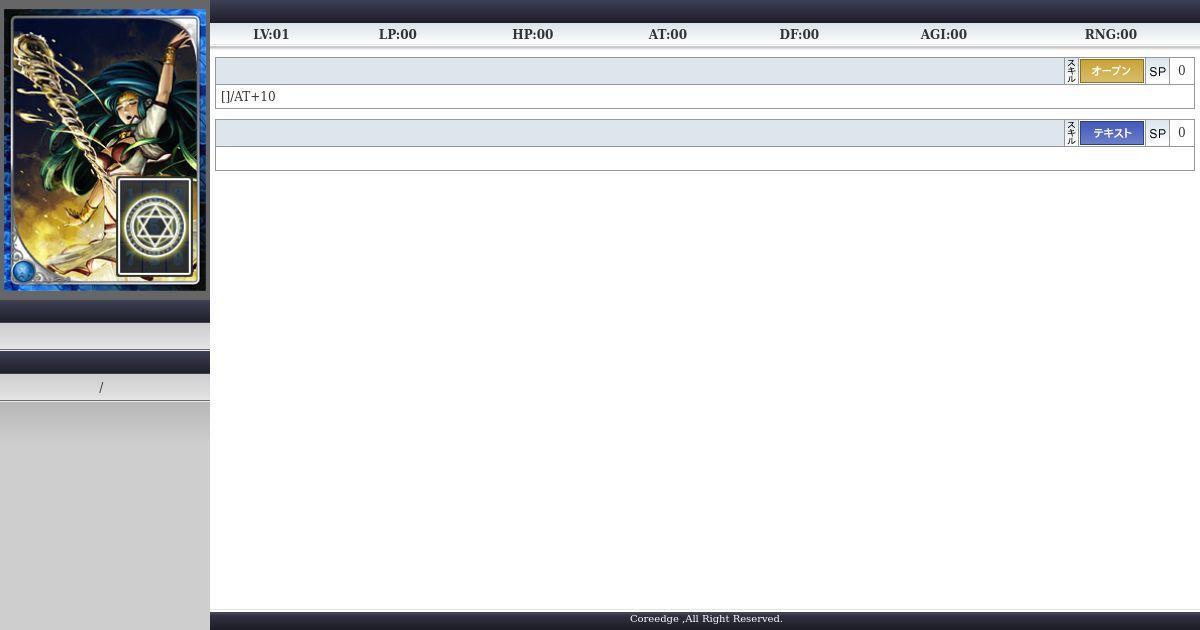Click the SP value 0 in オープン row
The width and height of the screenshot is (1200, 630).
coord(1182,71)
